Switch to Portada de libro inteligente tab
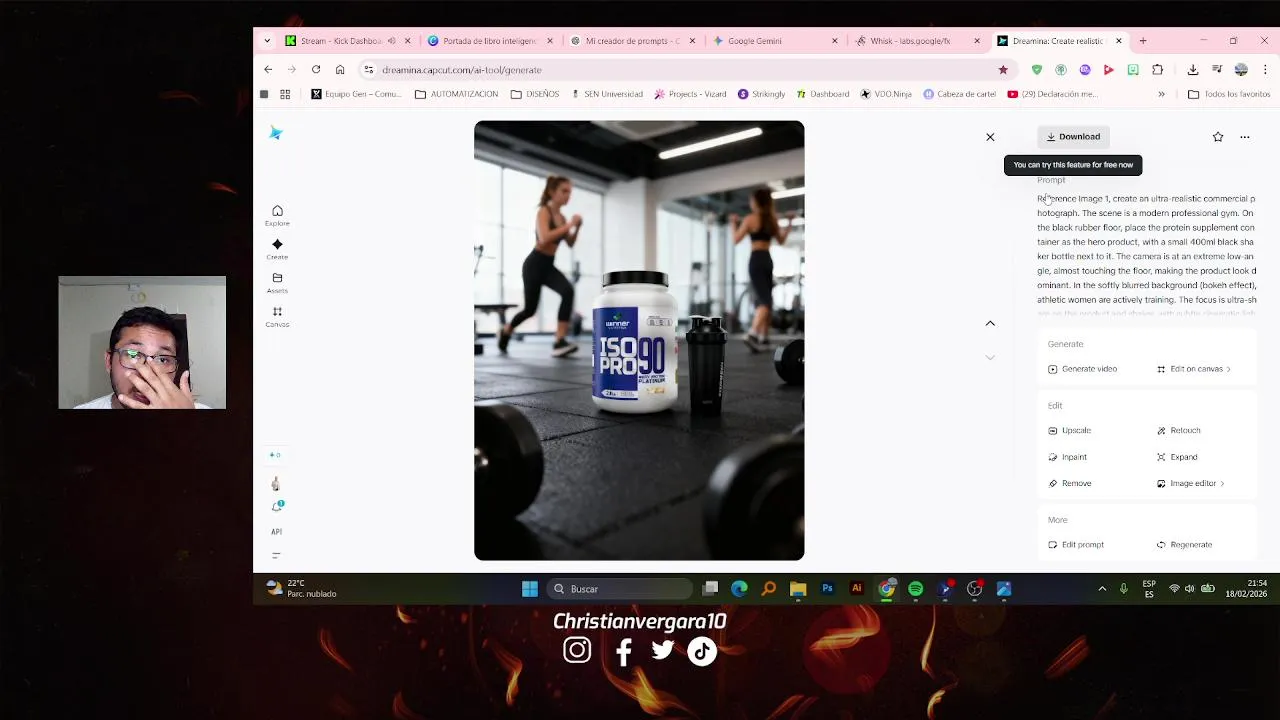1280x720 pixels. [489, 41]
